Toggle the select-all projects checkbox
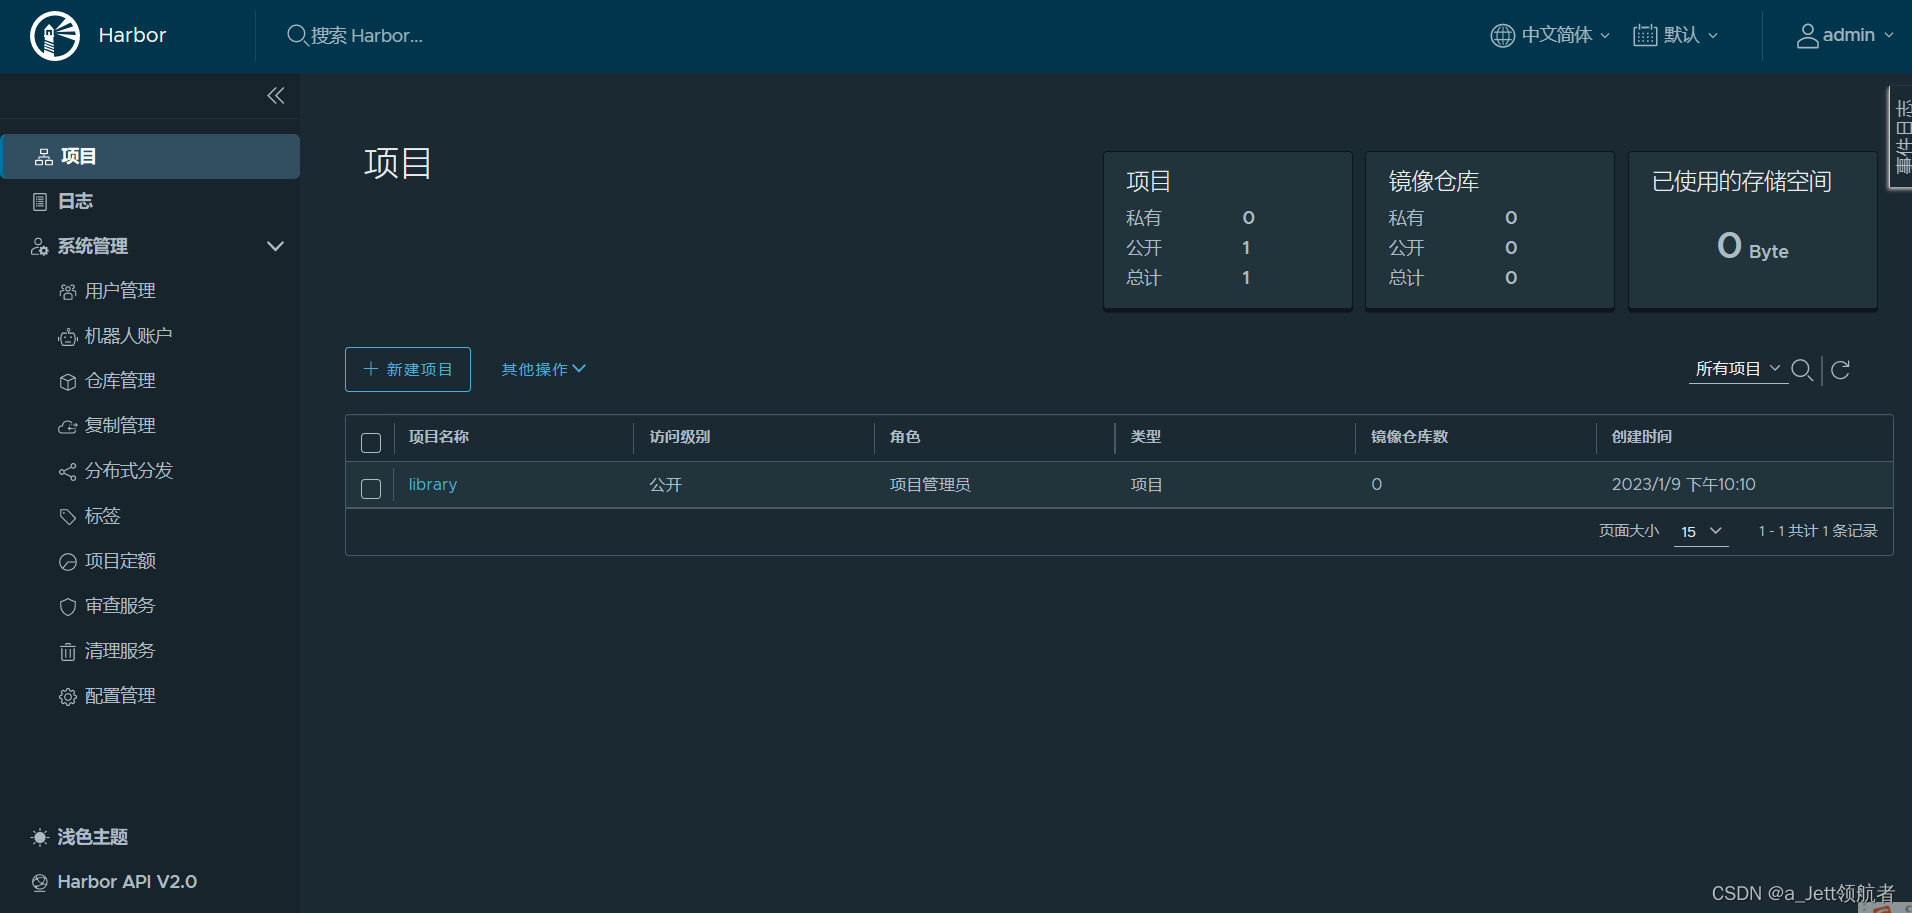1912x913 pixels. click(x=371, y=443)
